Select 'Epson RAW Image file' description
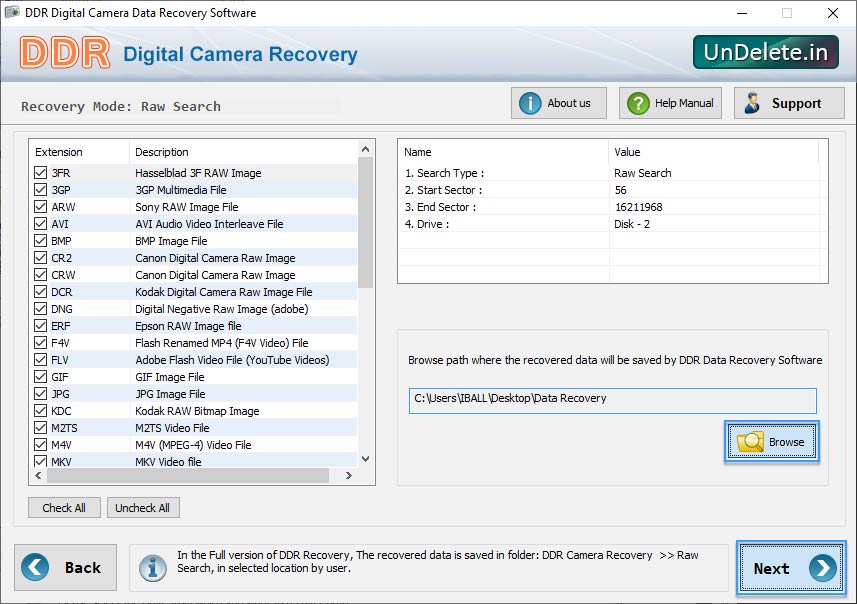The width and height of the screenshot is (857, 604). pos(188,325)
